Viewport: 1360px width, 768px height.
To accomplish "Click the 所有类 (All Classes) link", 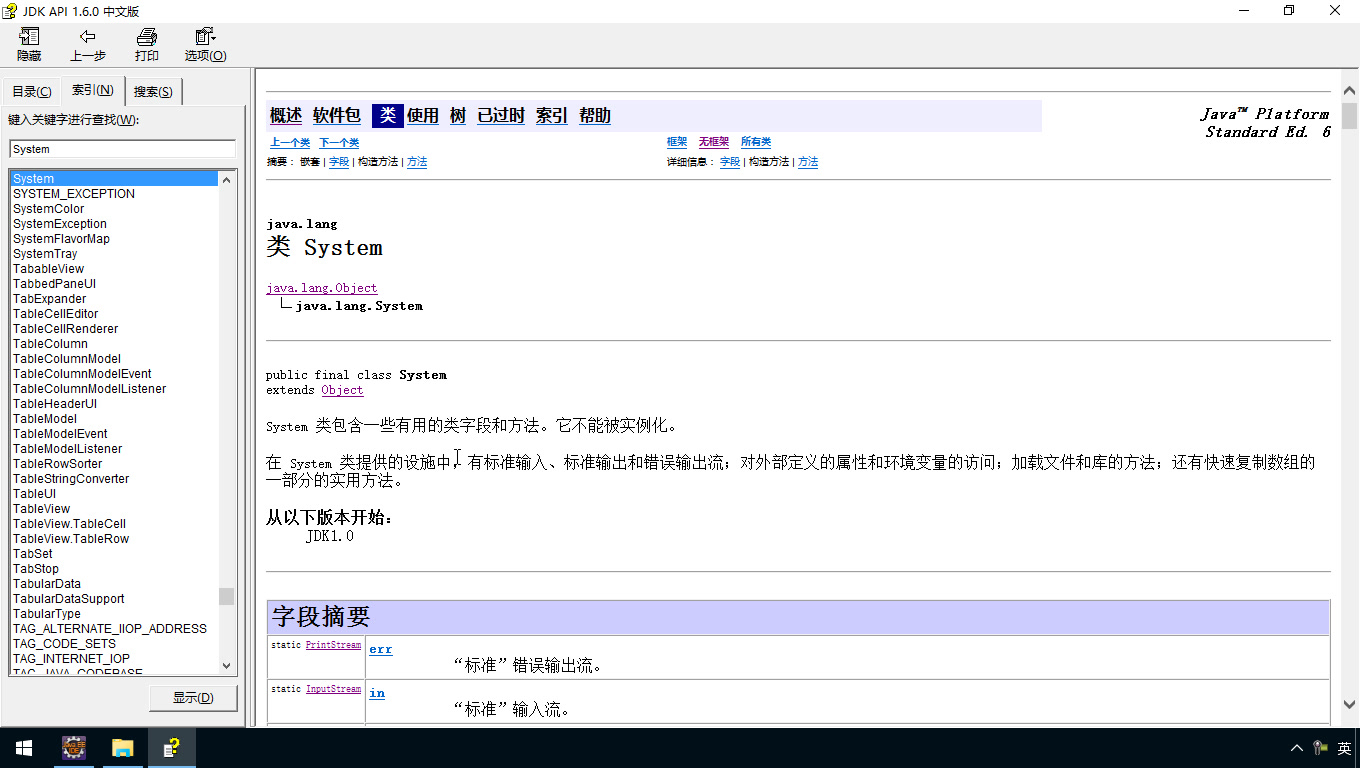I will coord(756,143).
